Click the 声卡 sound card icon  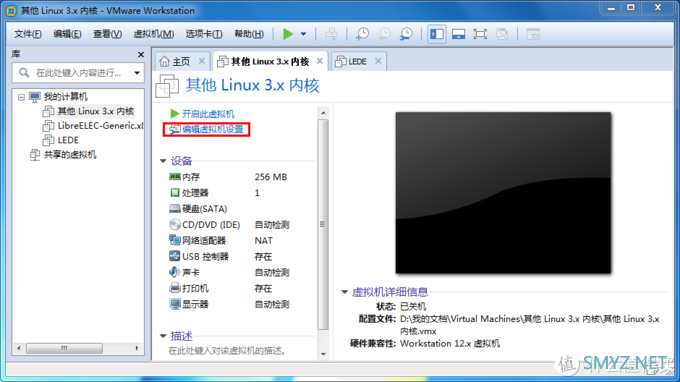click(174, 272)
